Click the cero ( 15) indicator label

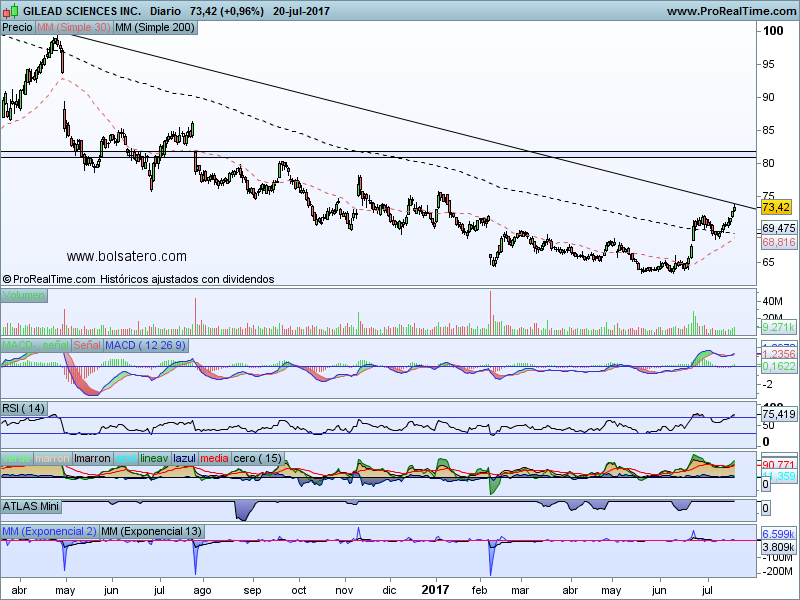click(258, 458)
